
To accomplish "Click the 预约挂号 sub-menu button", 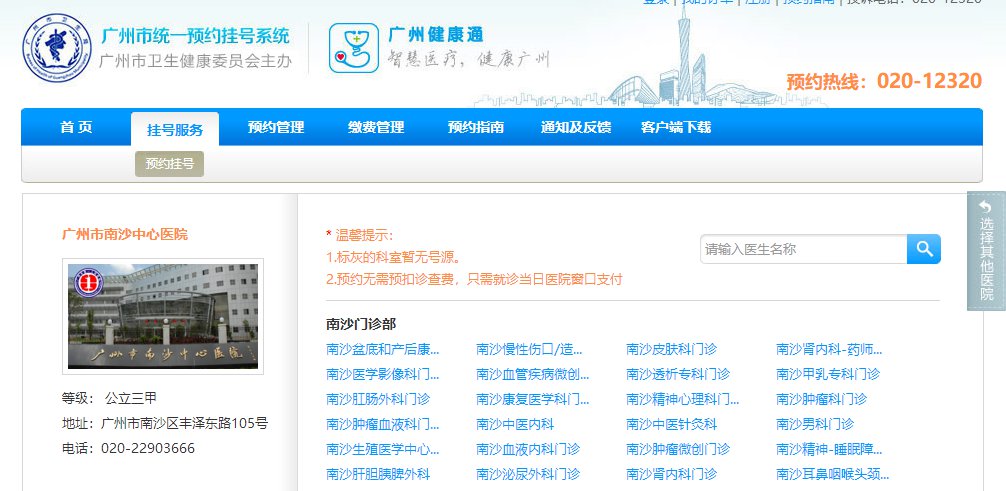I will coord(169,164).
